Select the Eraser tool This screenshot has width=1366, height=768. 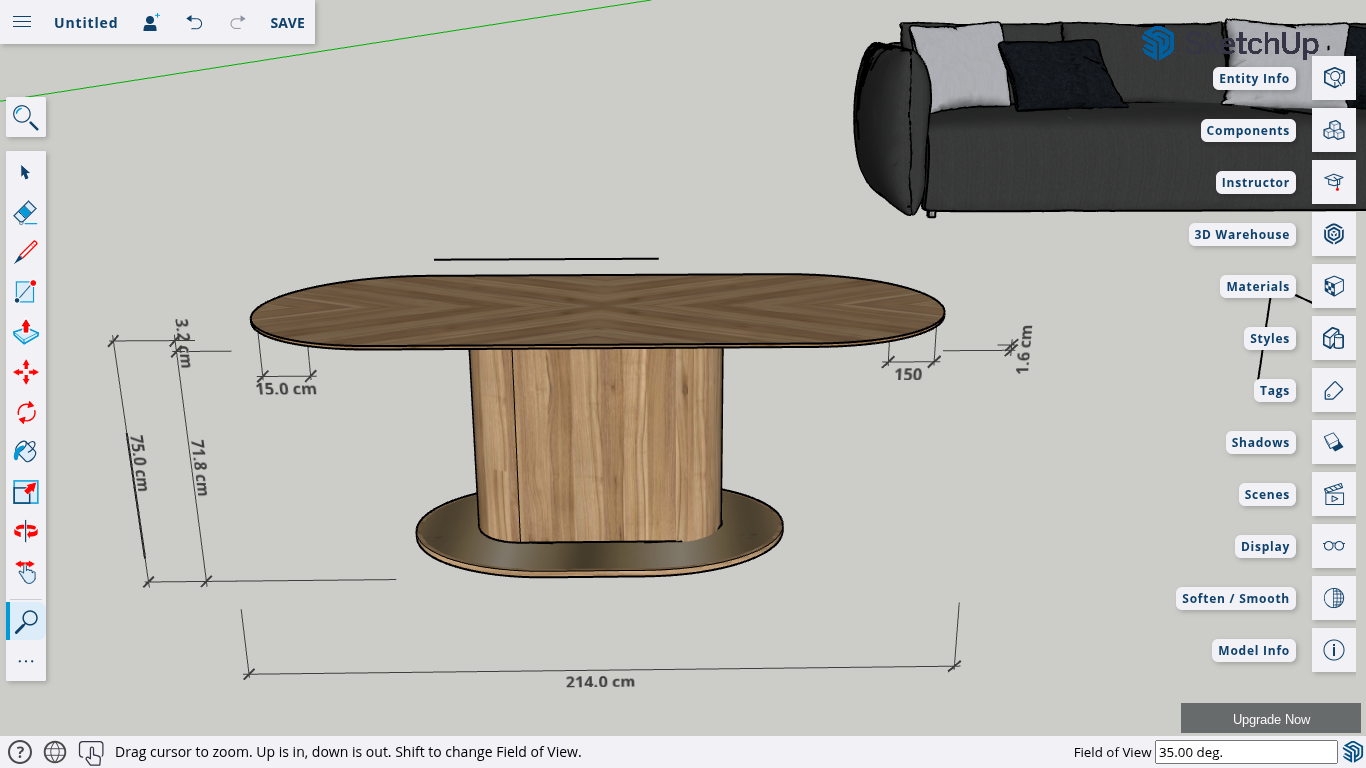pyautogui.click(x=26, y=212)
